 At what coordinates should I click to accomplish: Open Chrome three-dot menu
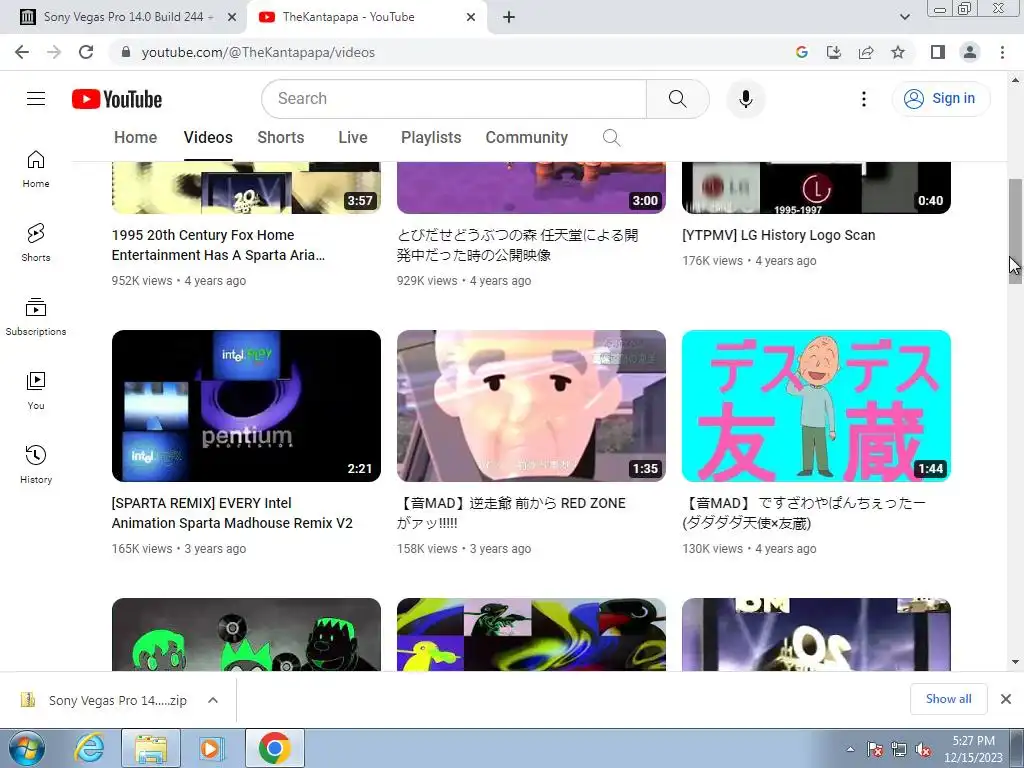[x=1002, y=52]
